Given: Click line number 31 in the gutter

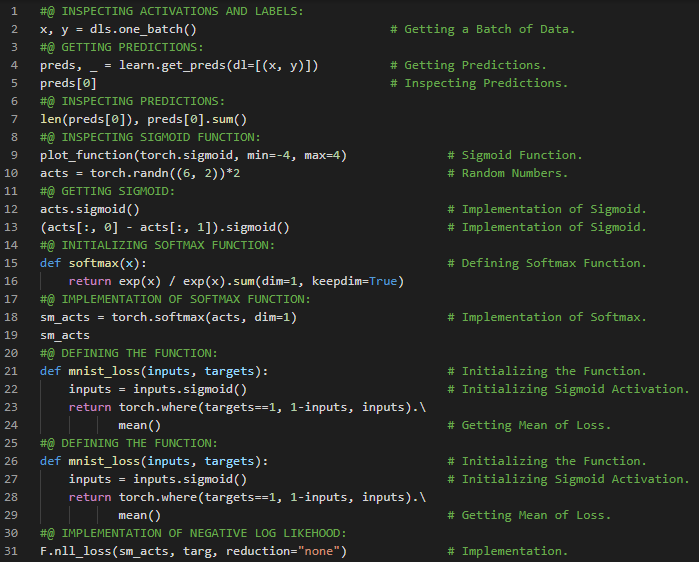Looking at the screenshot, I should 14,551.
